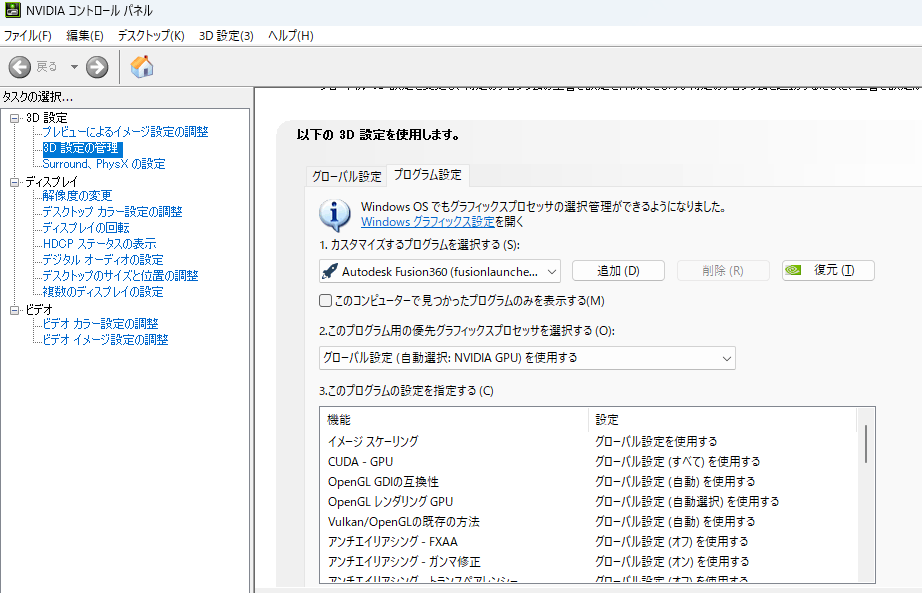Select 3D 設定の管理 in tree
The height and width of the screenshot is (593, 922).
[x=82, y=148]
